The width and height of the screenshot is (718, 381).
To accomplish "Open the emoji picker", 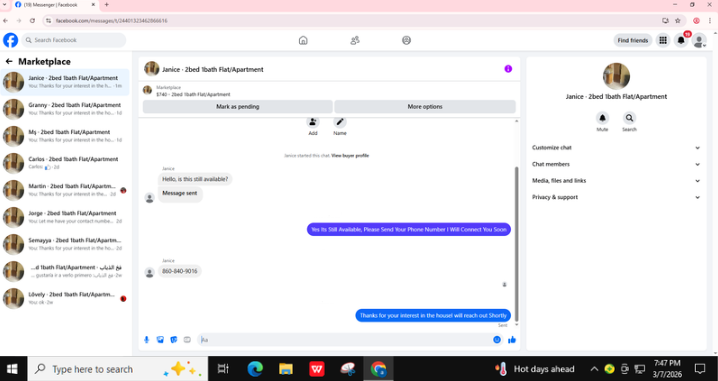I will click(497, 340).
